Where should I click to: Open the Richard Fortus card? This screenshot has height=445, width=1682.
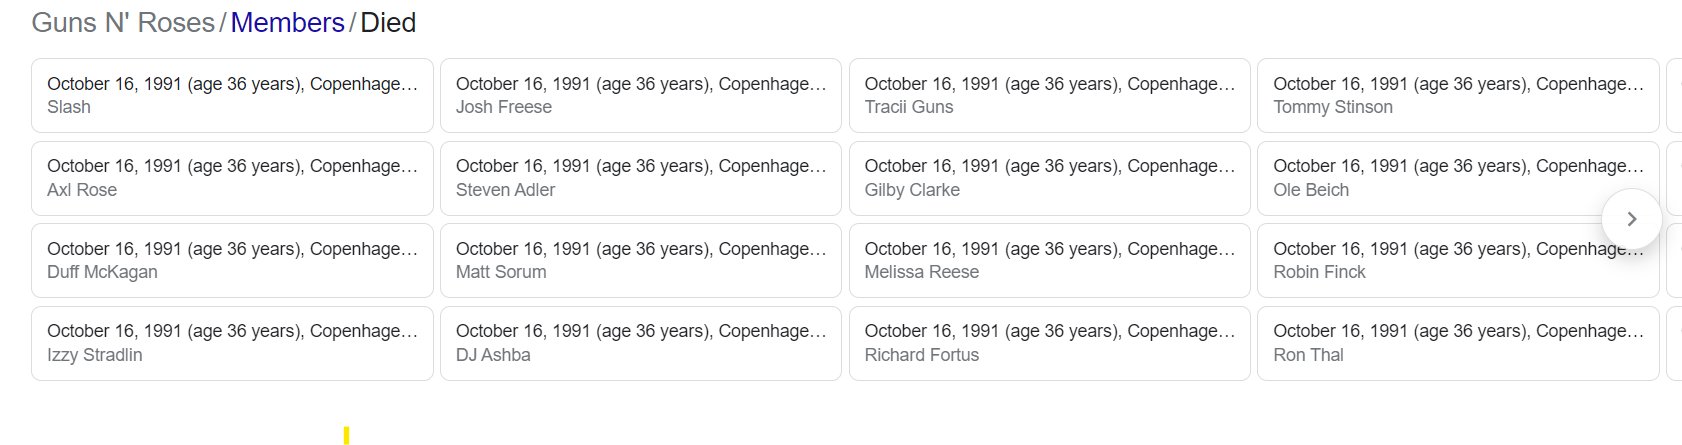pos(1049,343)
